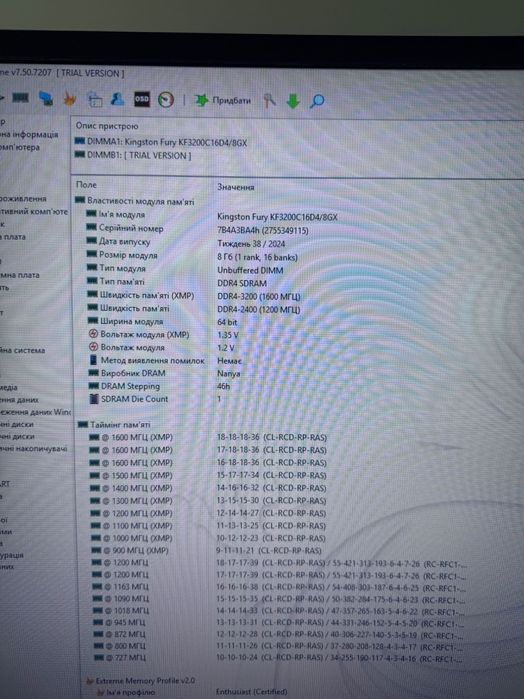Click the DDR4-2400 (1200 МГц) value
Viewport: 524px width, 699px height.
pyautogui.click(x=259, y=309)
